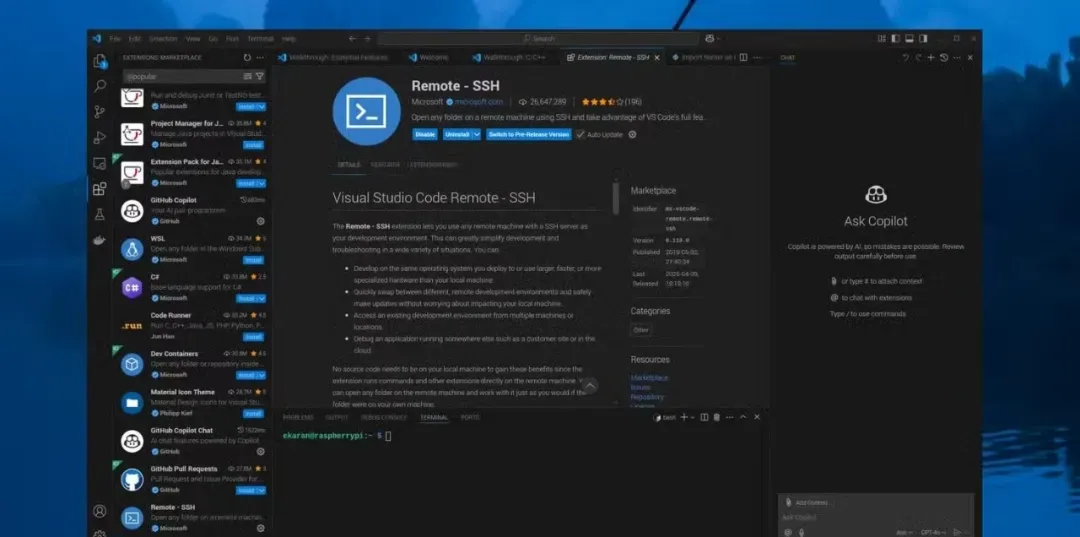Expand install options for Extension Pack for Java

click(262, 183)
